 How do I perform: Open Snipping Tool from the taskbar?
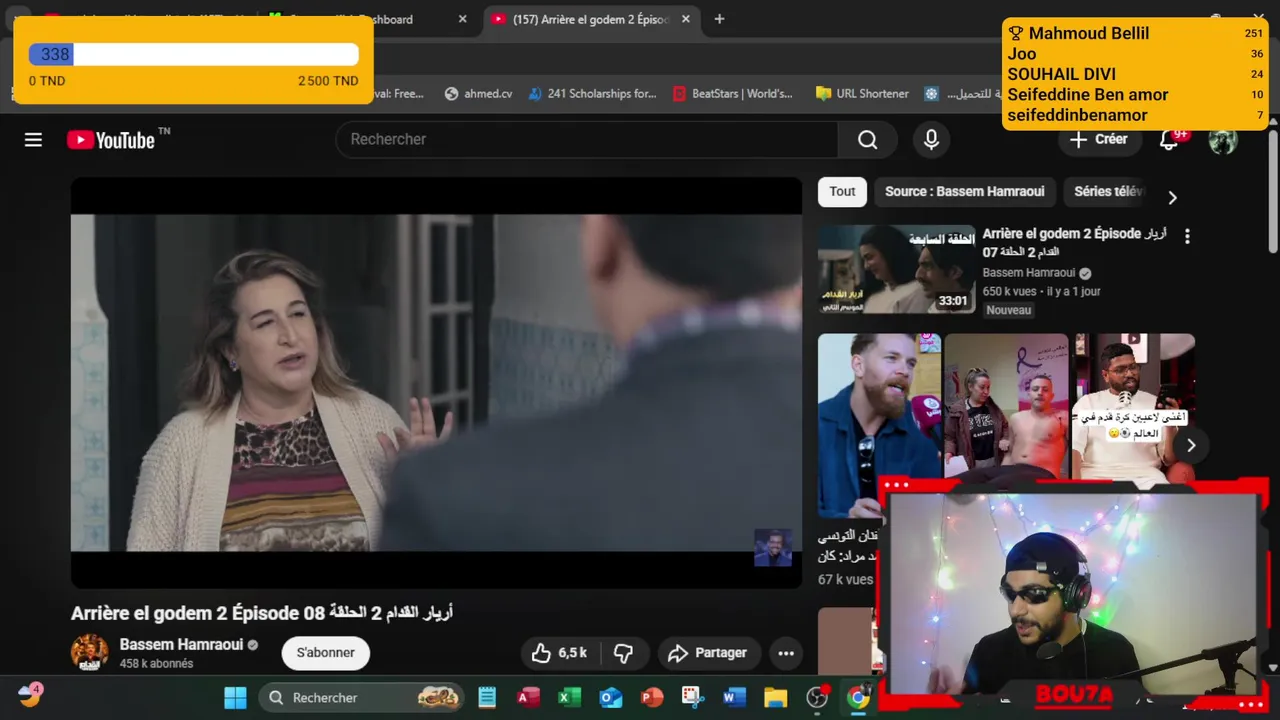point(693,697)
